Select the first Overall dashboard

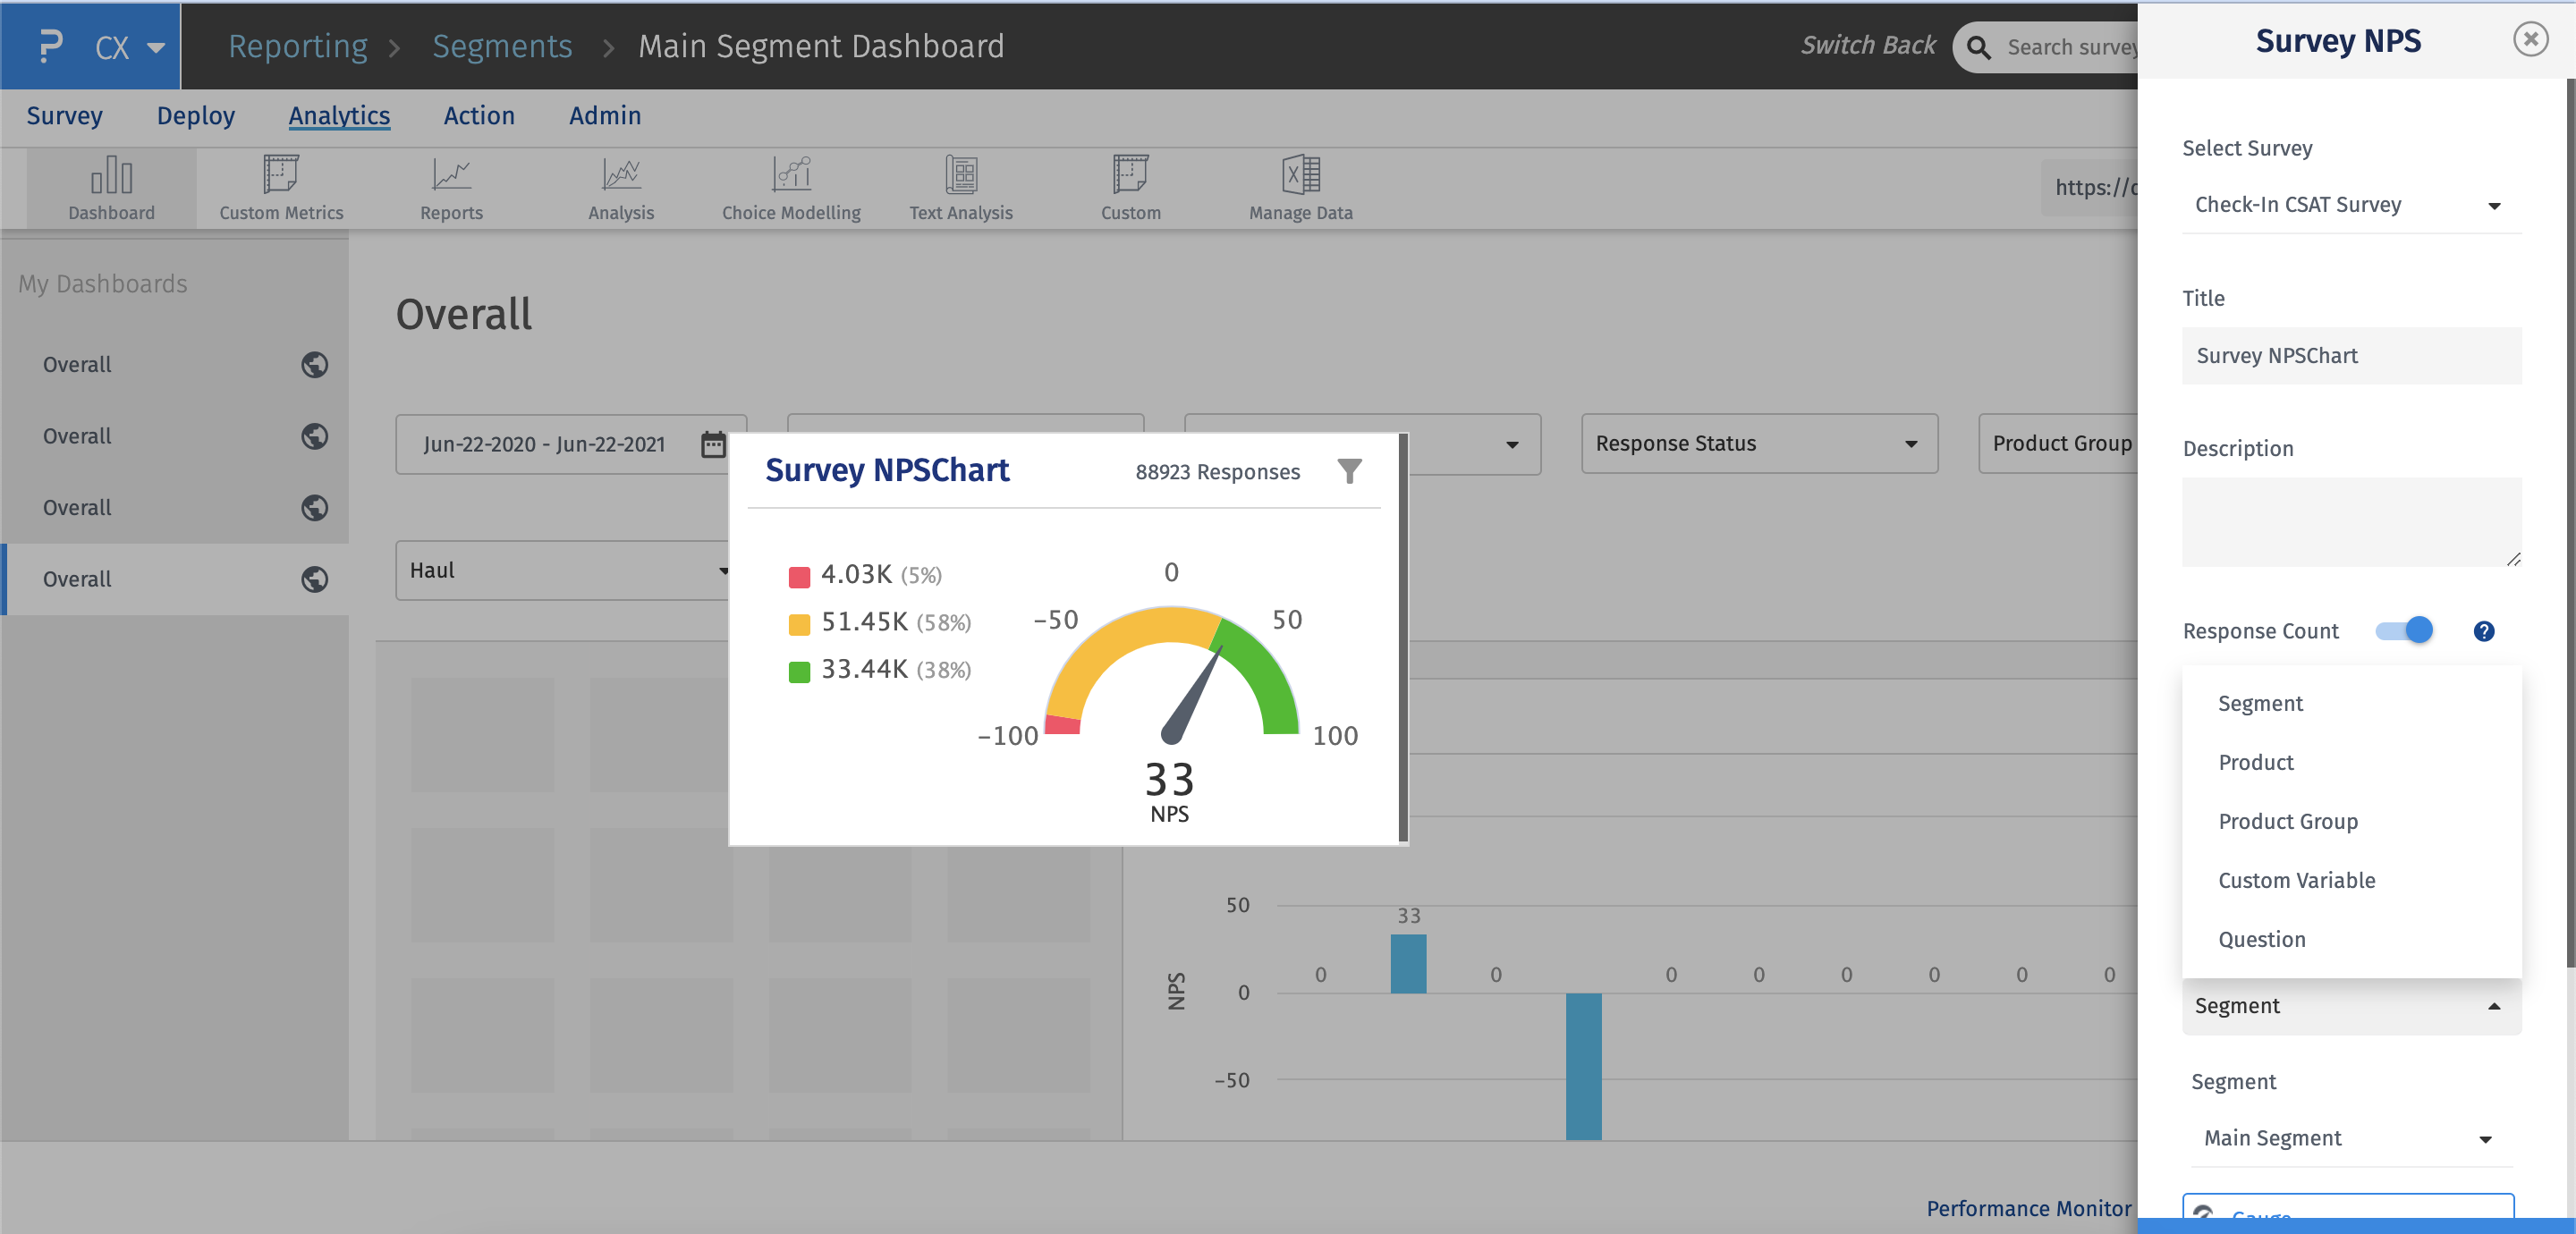[174, 365]
